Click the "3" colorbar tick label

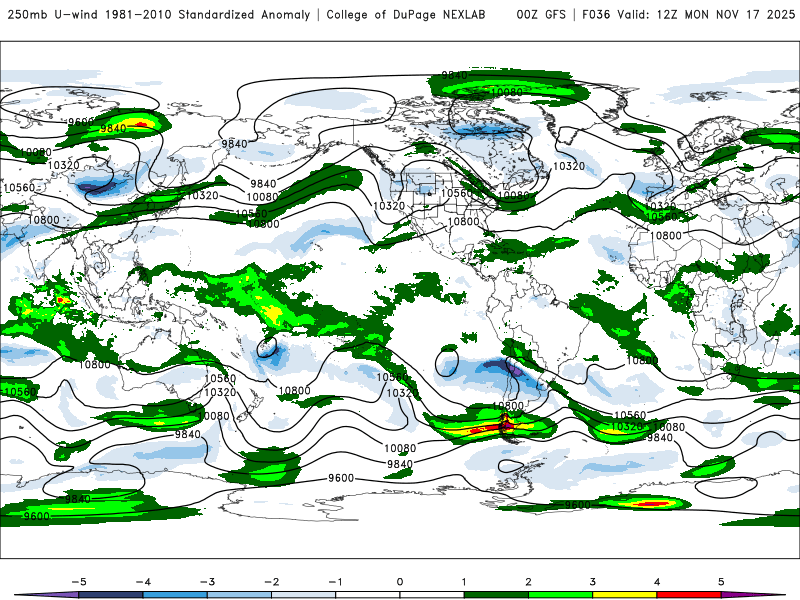[x=593, y=582]
